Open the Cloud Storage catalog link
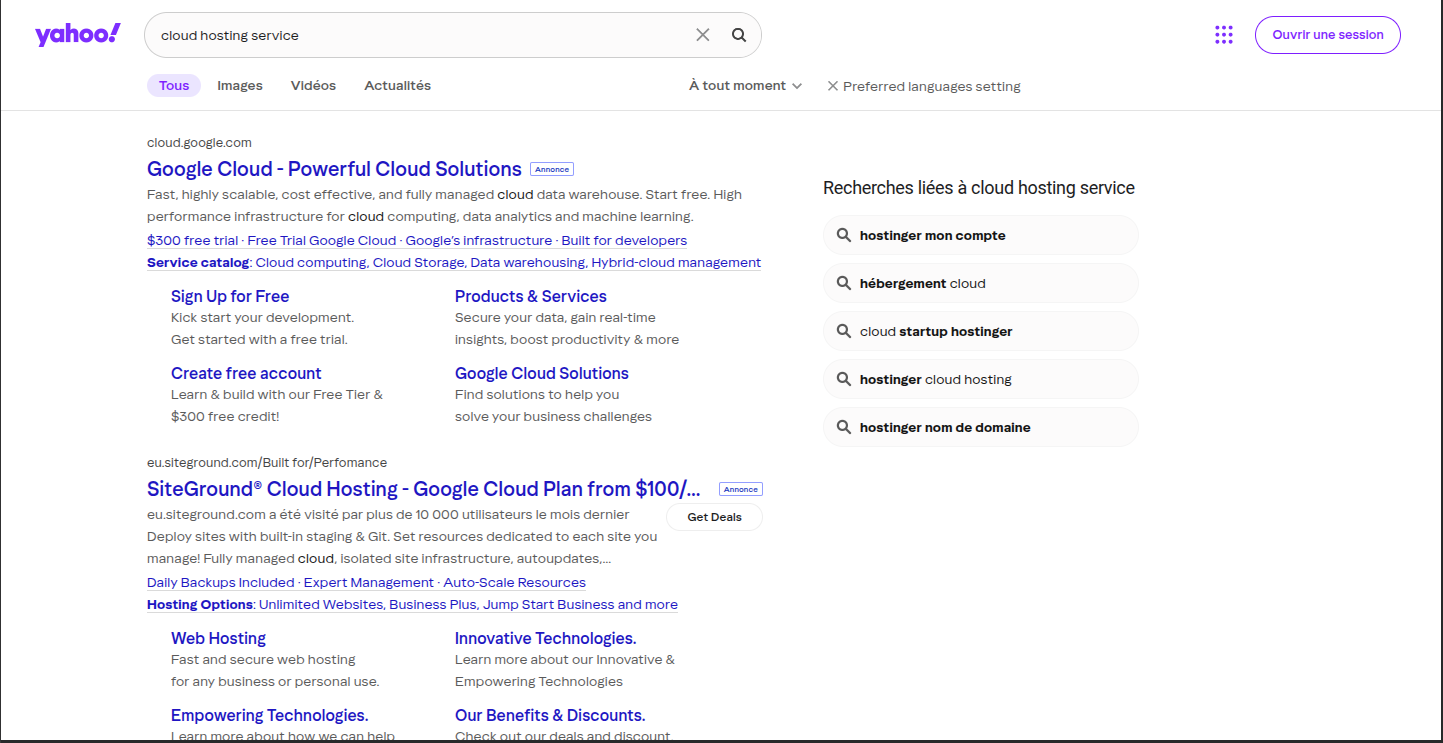 pyautogui.click(x=418, y=262)
